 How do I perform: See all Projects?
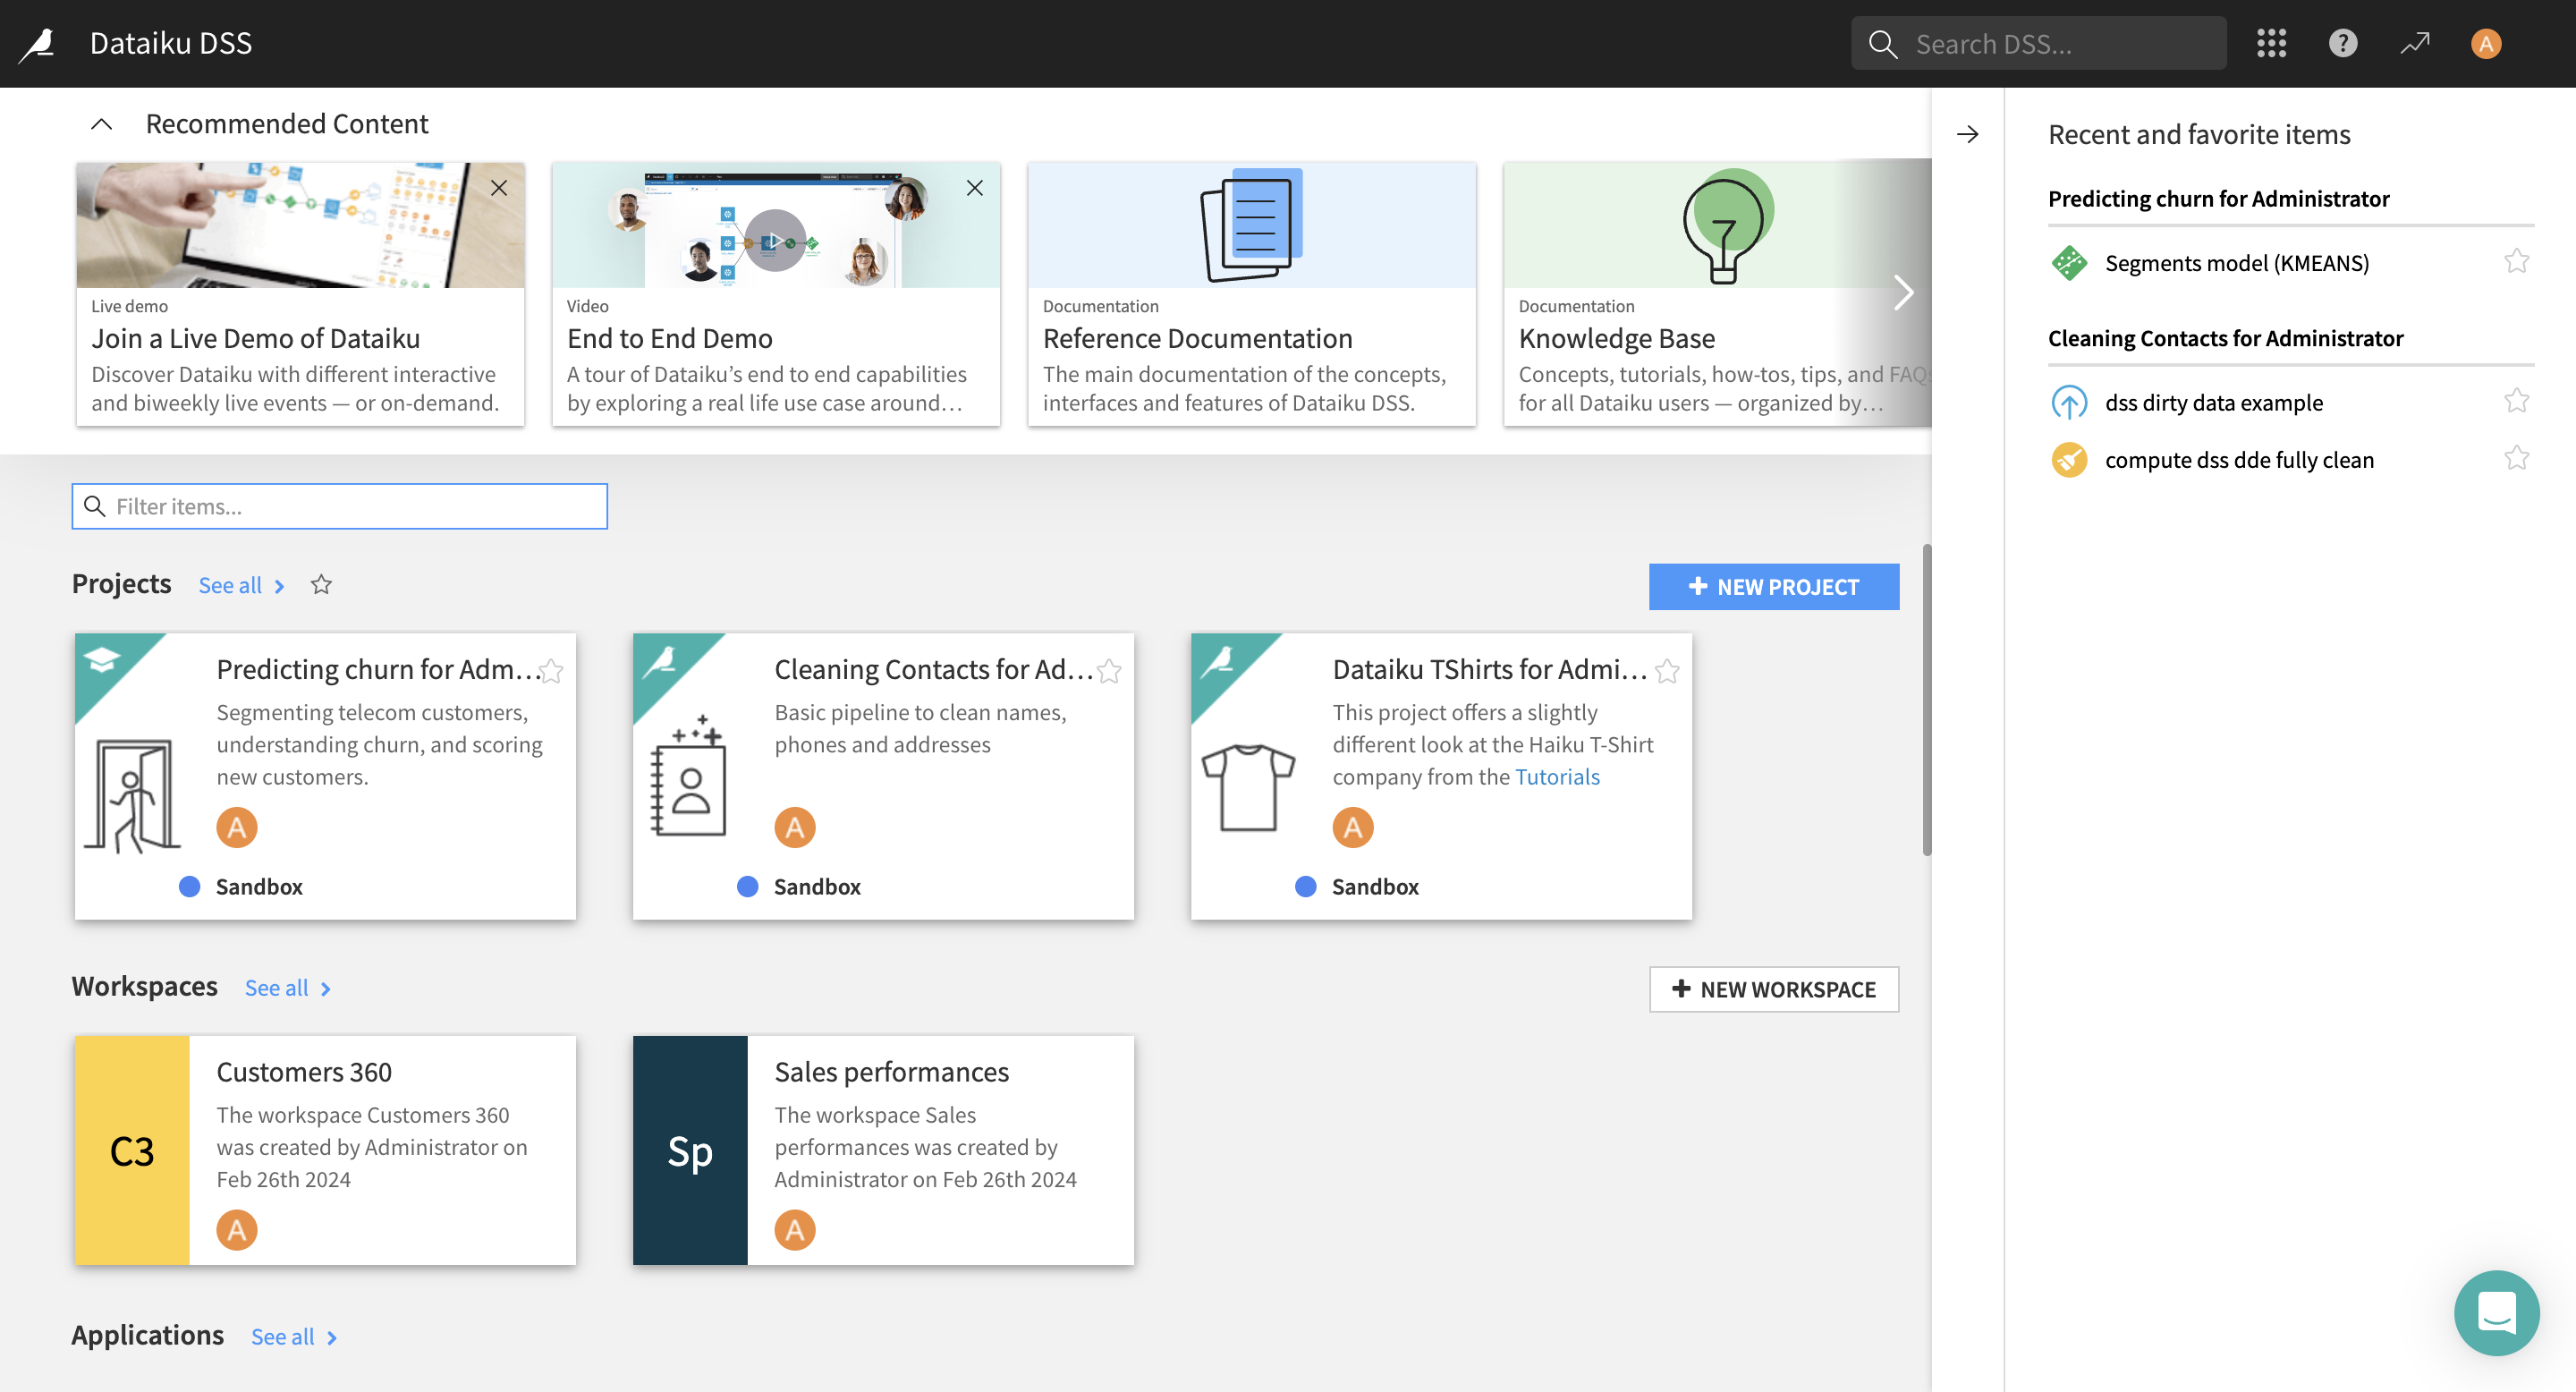pyautogui.click(x=241, y=585)
